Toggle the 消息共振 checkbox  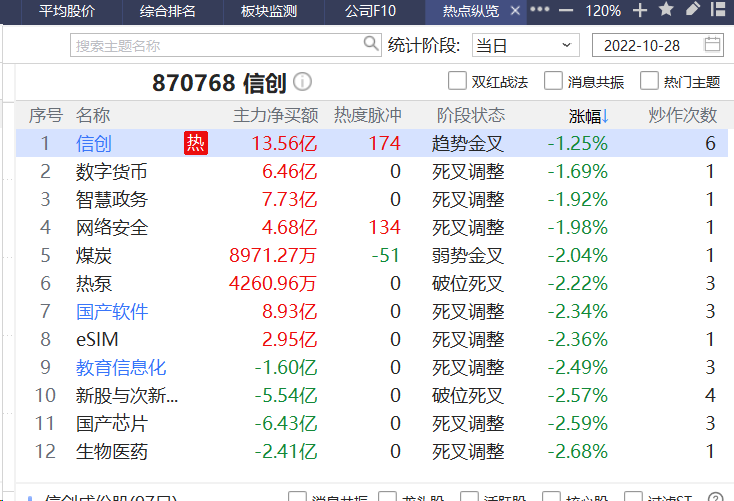click(553, 81)
